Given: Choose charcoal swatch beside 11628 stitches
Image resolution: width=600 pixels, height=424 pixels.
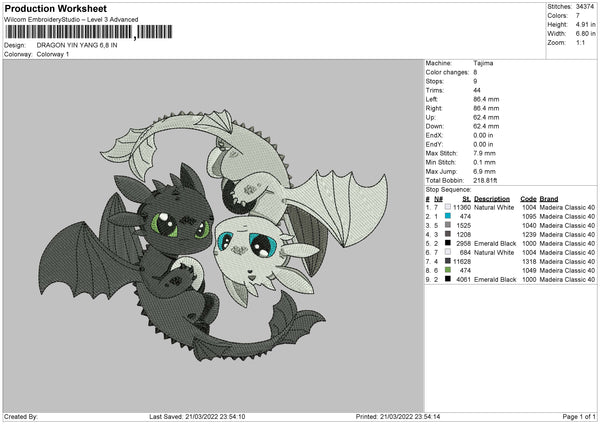Looking at the screenshot, I should point(448,261).
